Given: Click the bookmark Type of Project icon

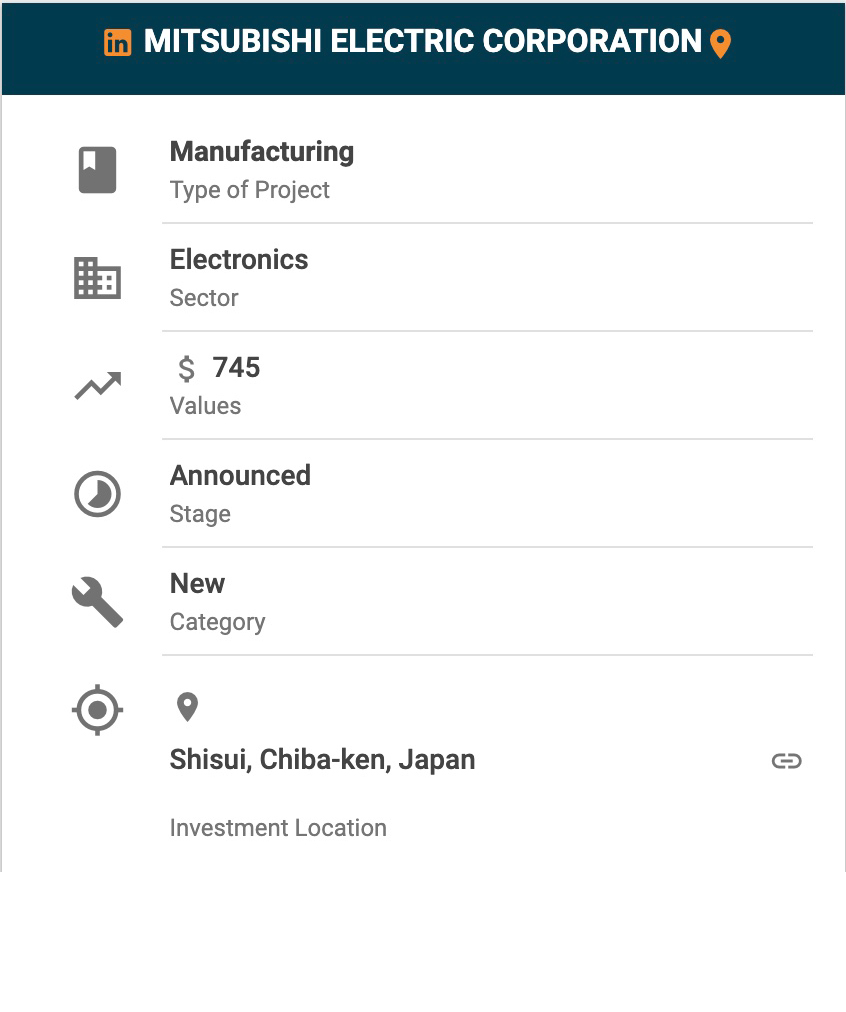Looking at the screenshot, I should (97, 170).
